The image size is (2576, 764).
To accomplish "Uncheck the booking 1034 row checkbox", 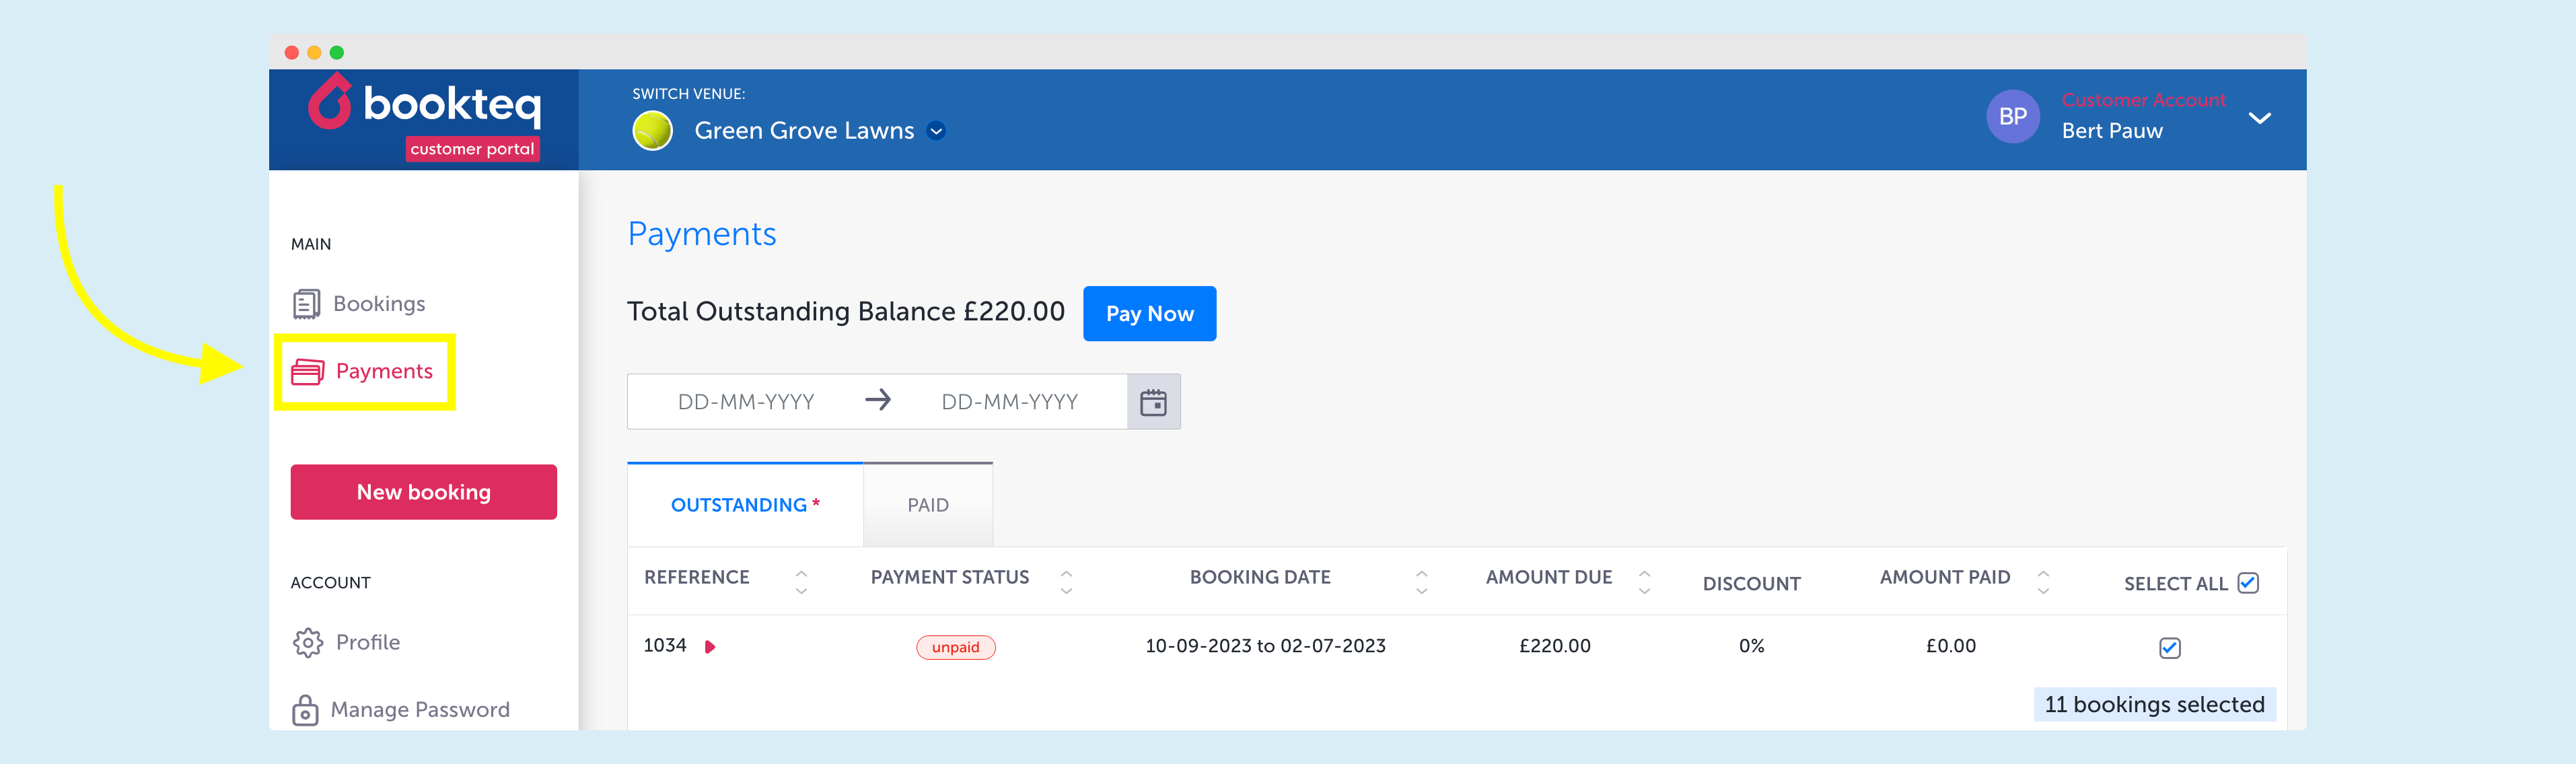I will (2169, 648).
